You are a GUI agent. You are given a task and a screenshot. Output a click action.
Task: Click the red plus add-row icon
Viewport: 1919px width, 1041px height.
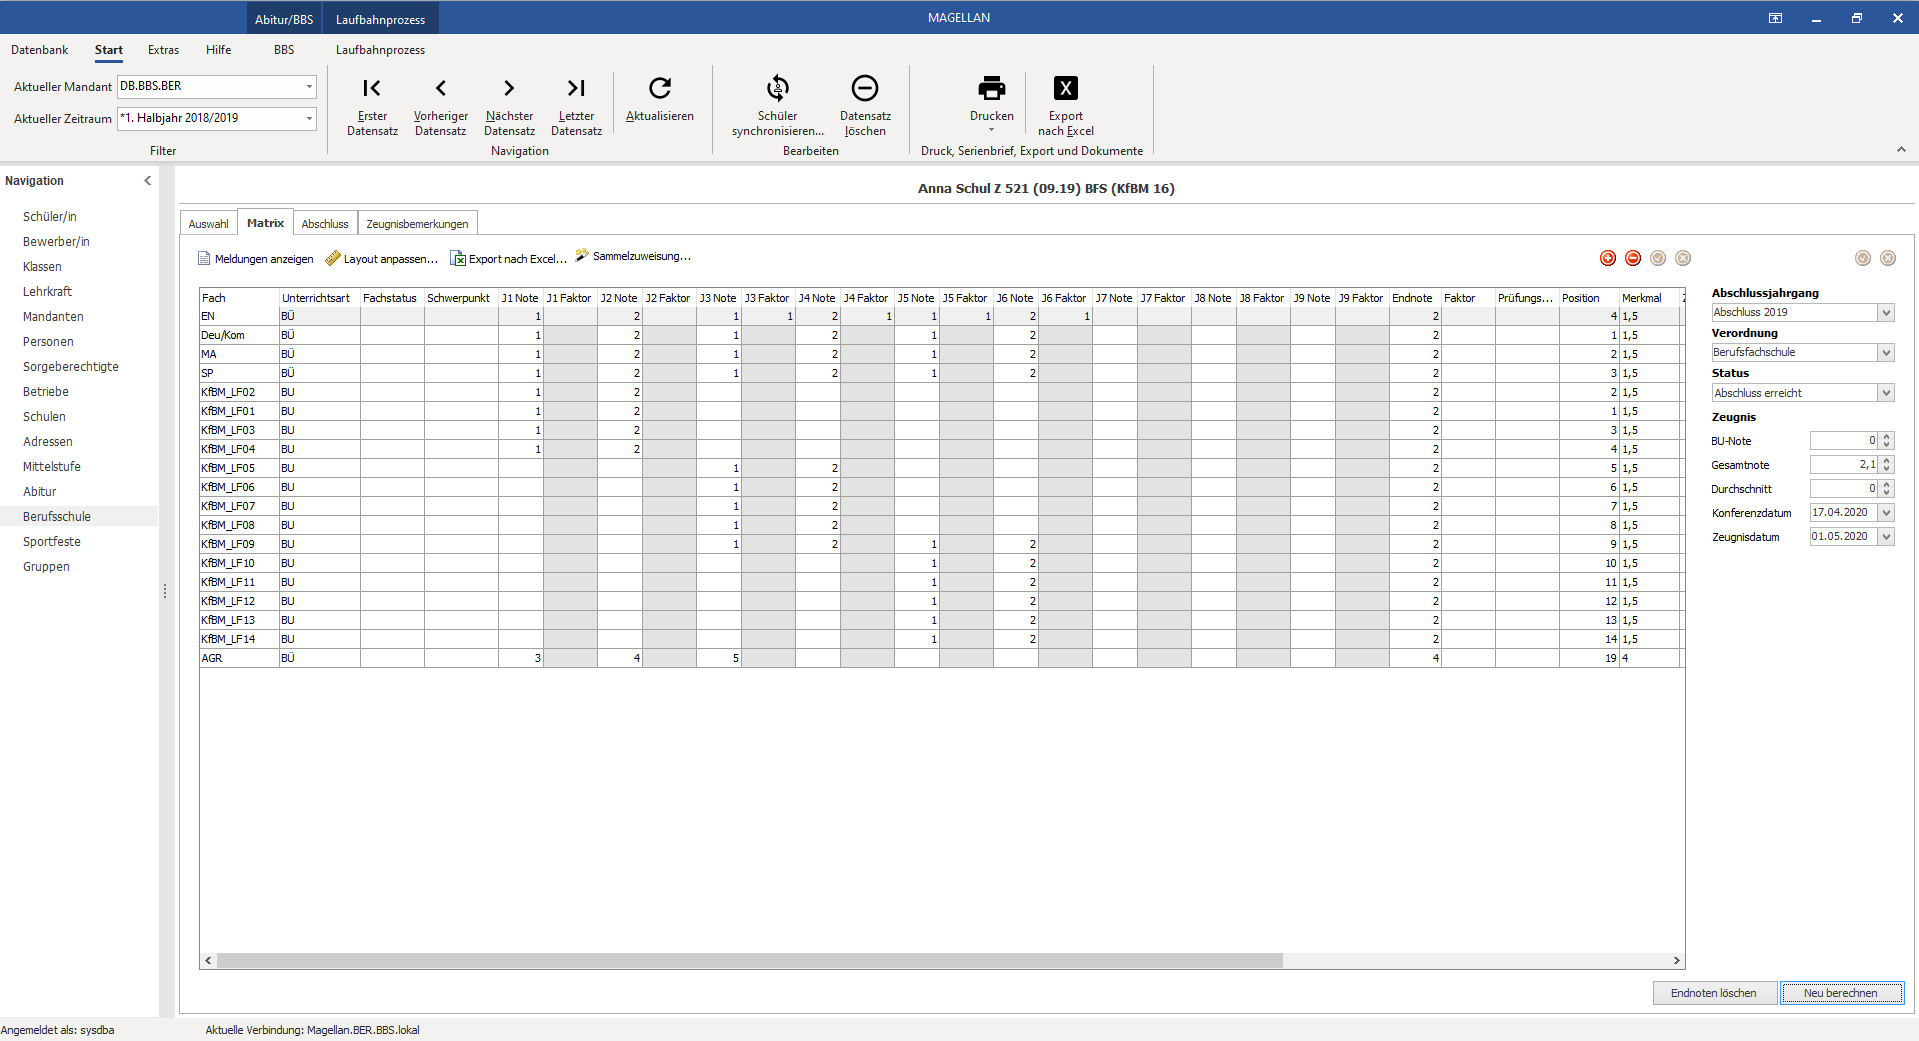1607,258
